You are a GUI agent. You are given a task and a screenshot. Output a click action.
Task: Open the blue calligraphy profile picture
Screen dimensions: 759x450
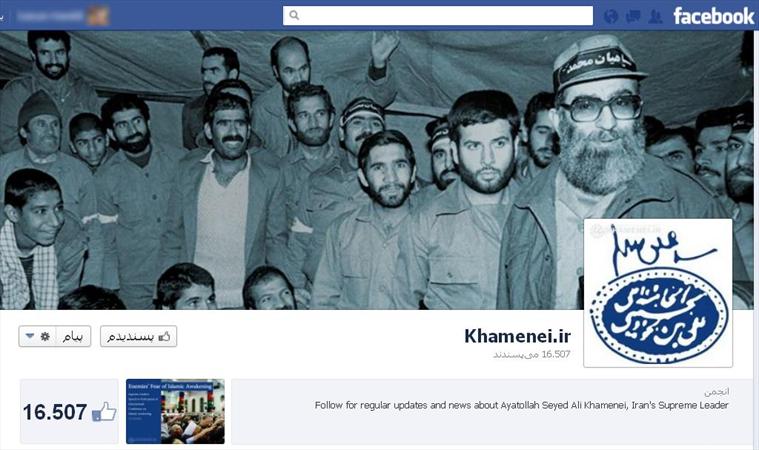[x=658, y=293]
